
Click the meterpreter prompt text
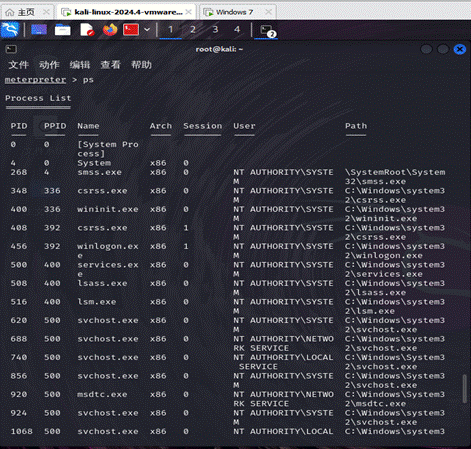(35, 80)
